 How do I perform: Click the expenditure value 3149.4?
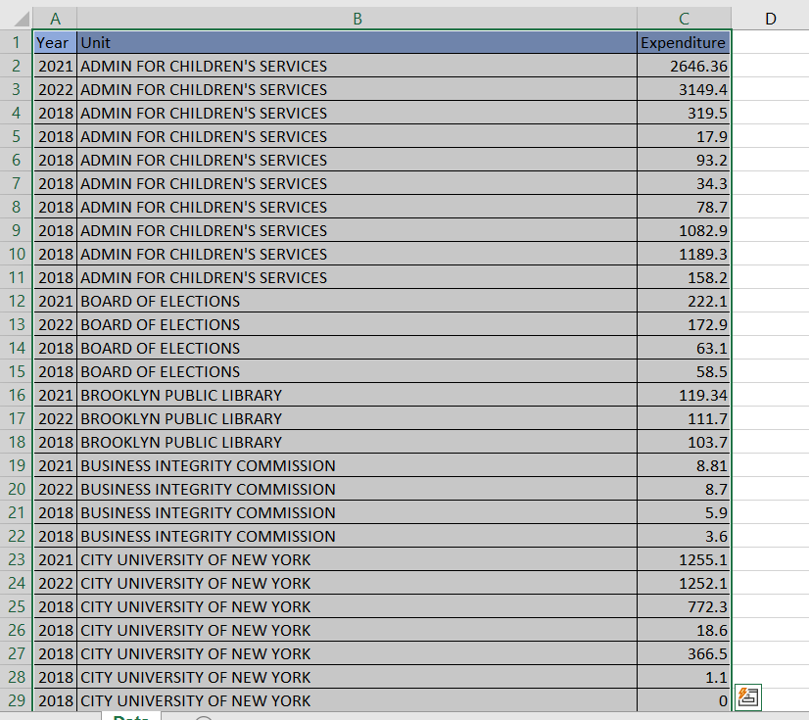[x=684, y=90]
